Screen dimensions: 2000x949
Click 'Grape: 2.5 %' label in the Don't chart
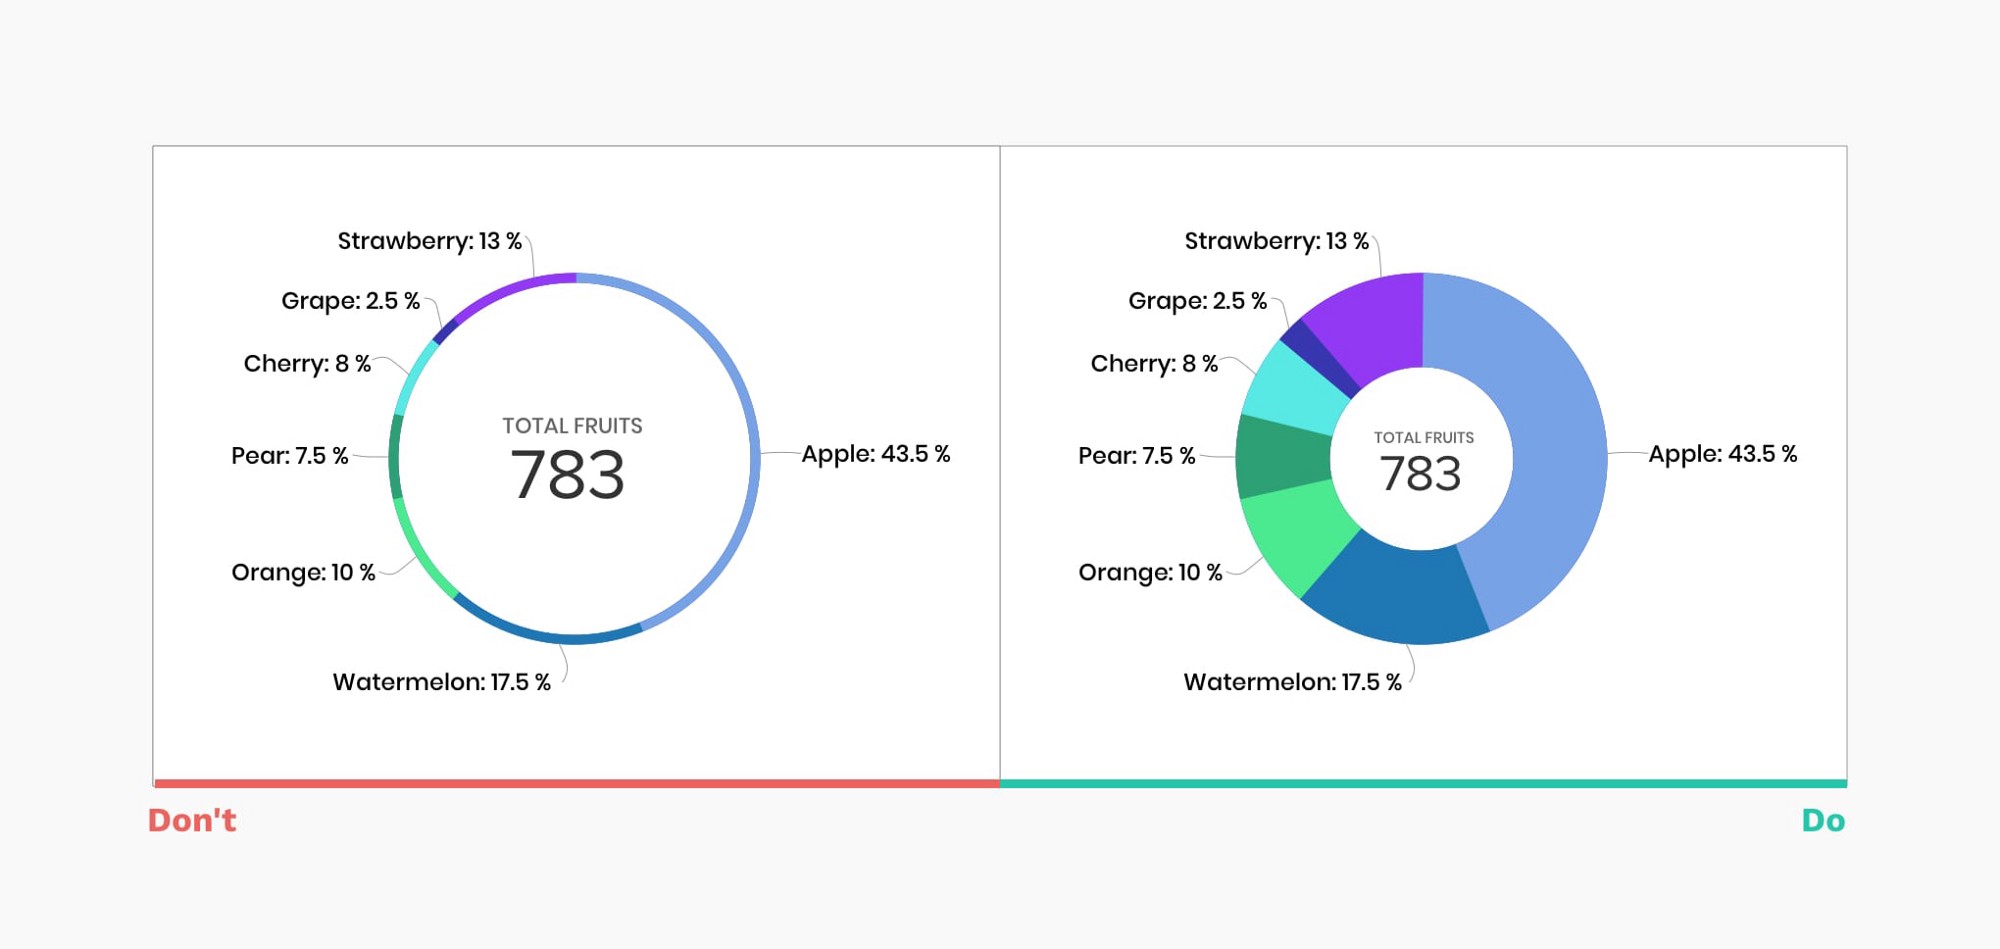point(350,301)
